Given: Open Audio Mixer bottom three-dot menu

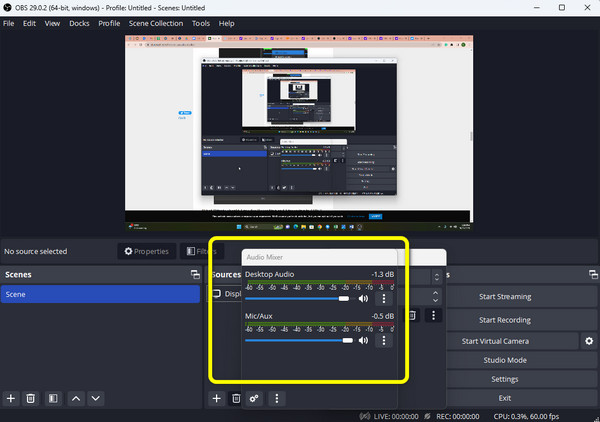Looking at the screenshot, I should coord(277,399).
